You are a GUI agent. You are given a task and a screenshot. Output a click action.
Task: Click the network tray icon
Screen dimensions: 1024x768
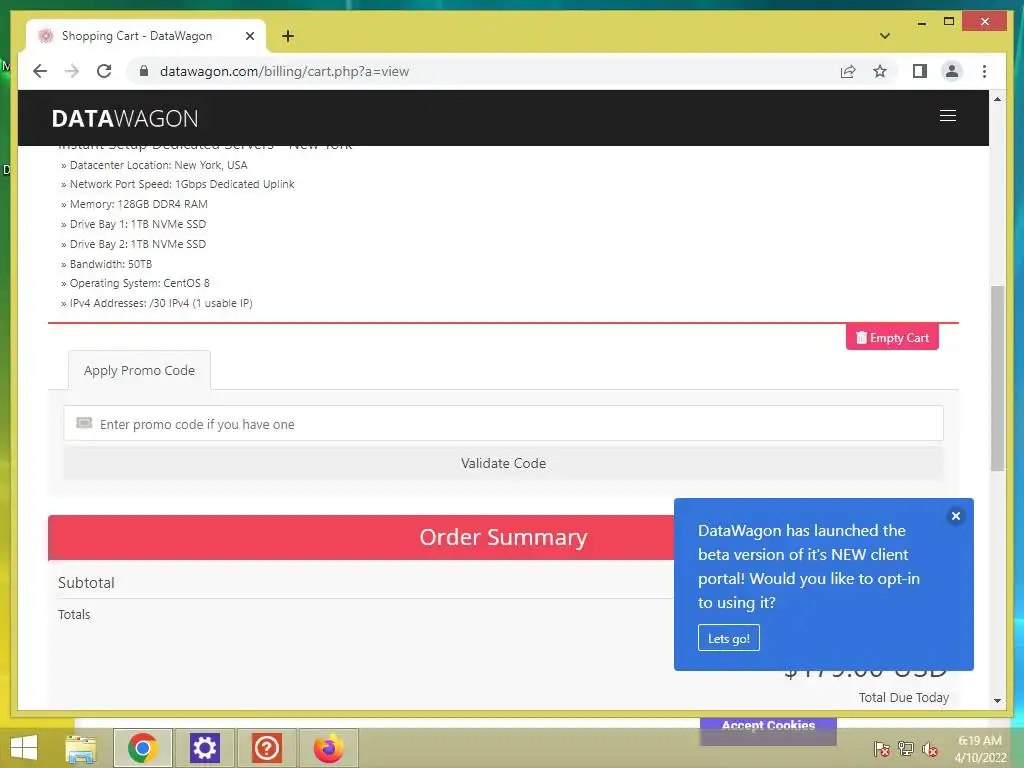click(906, 748)
